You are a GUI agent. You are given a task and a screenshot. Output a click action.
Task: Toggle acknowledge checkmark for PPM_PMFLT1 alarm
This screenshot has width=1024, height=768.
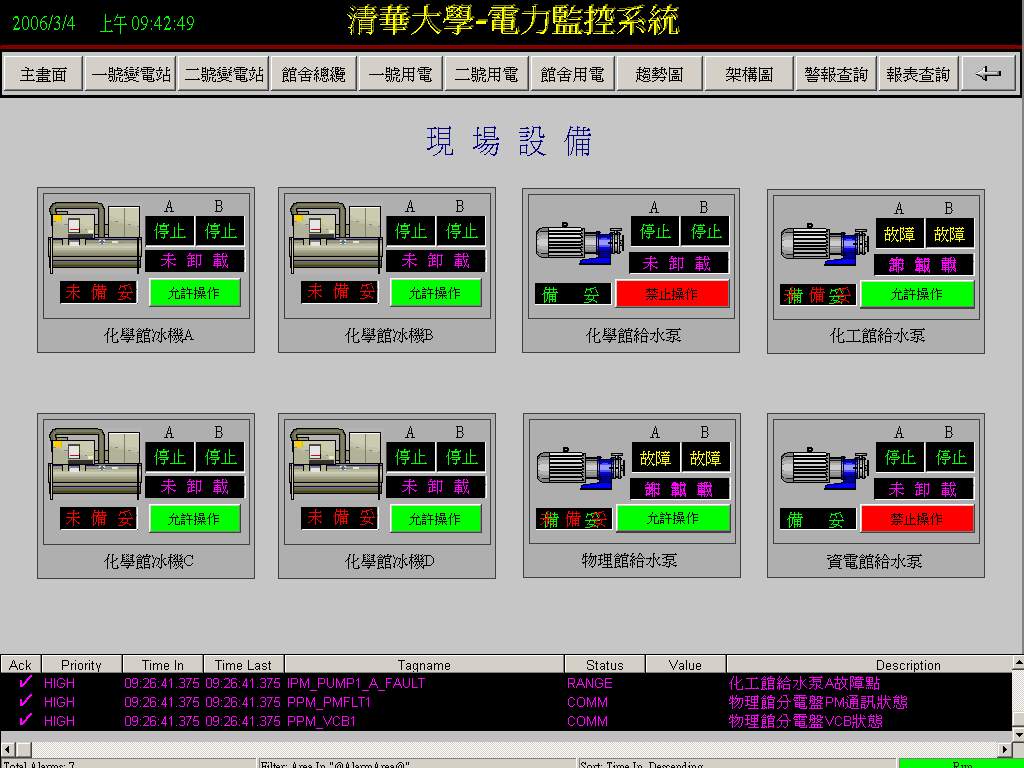coord(25,701)
